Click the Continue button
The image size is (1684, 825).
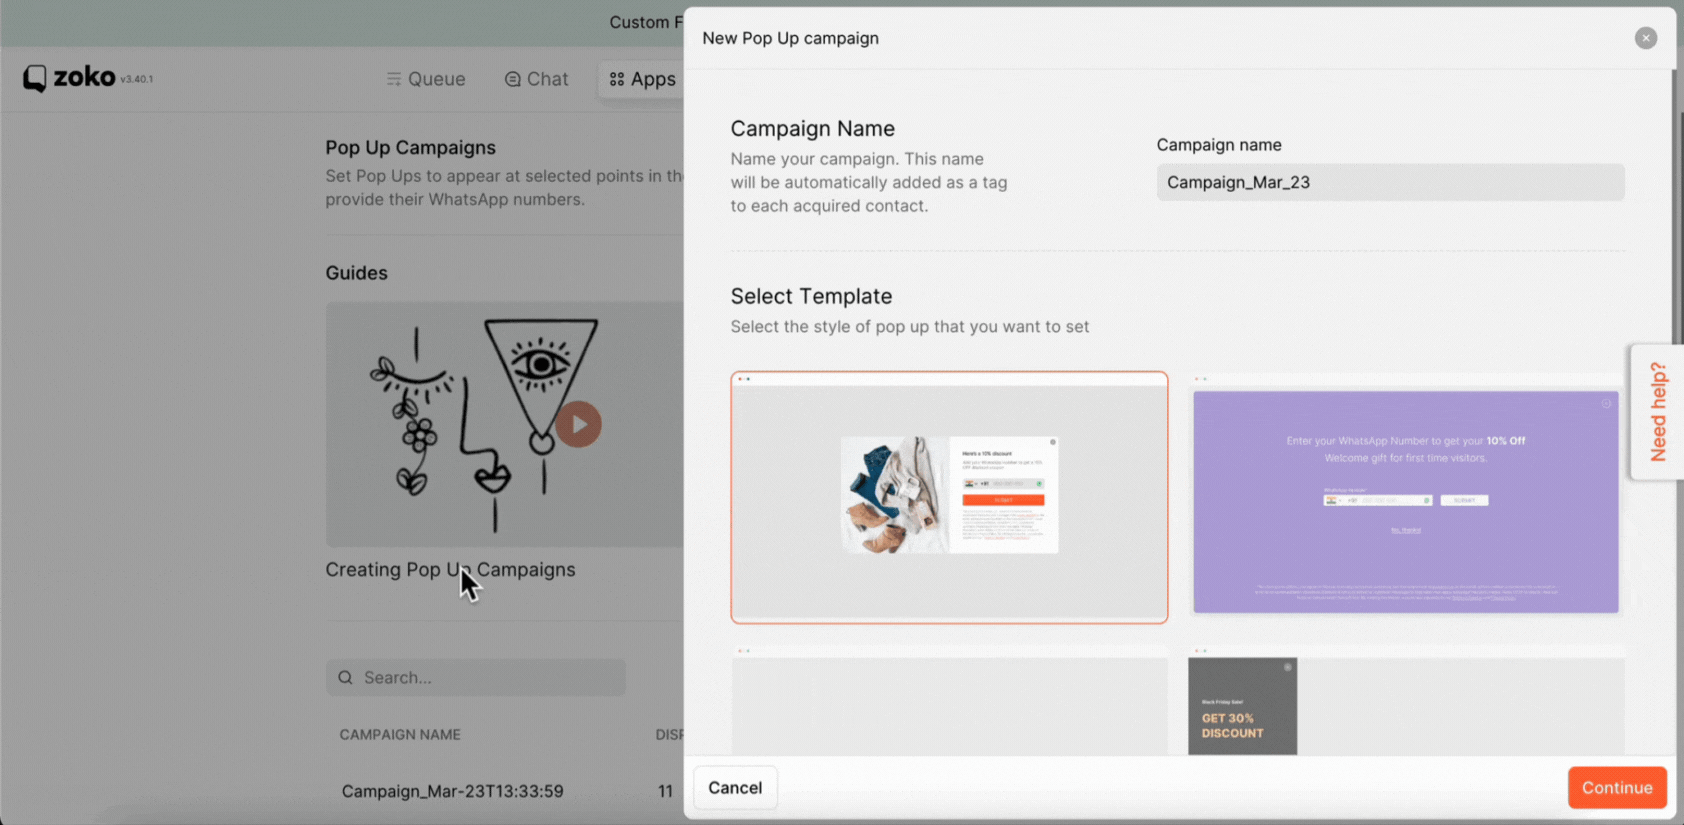[1617, 788]
